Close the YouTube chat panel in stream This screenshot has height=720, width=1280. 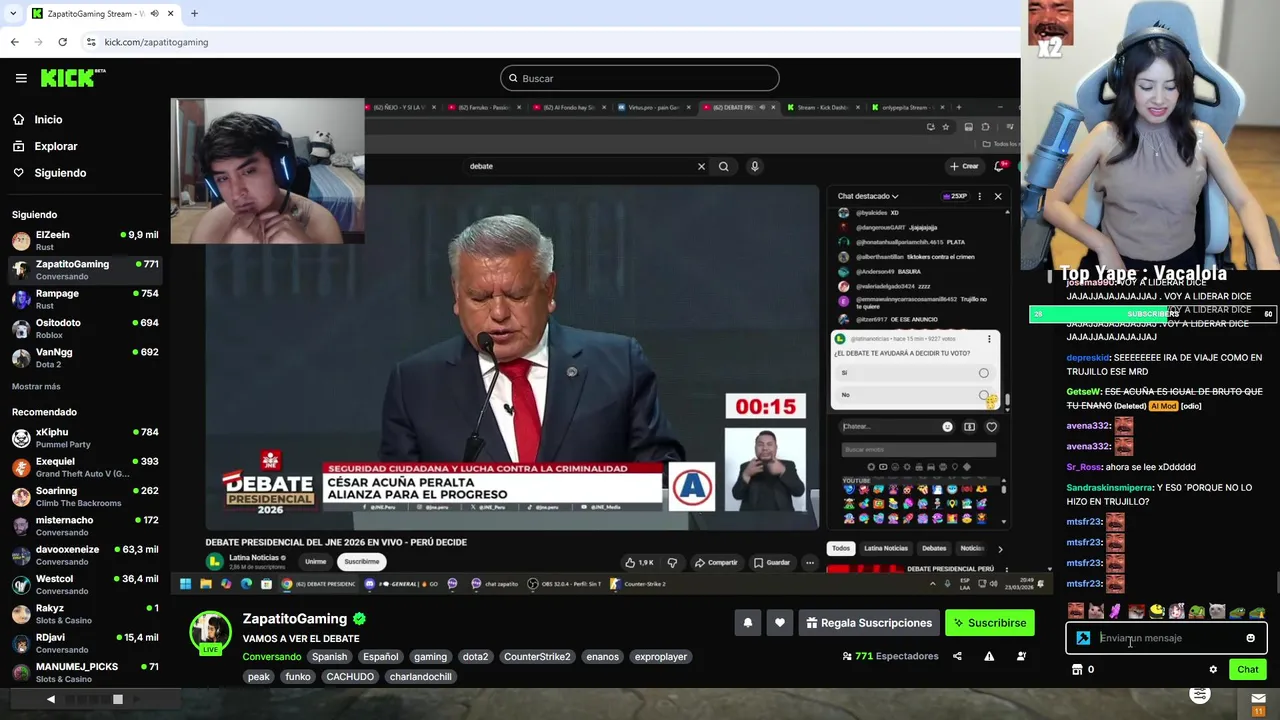(997, 196)
